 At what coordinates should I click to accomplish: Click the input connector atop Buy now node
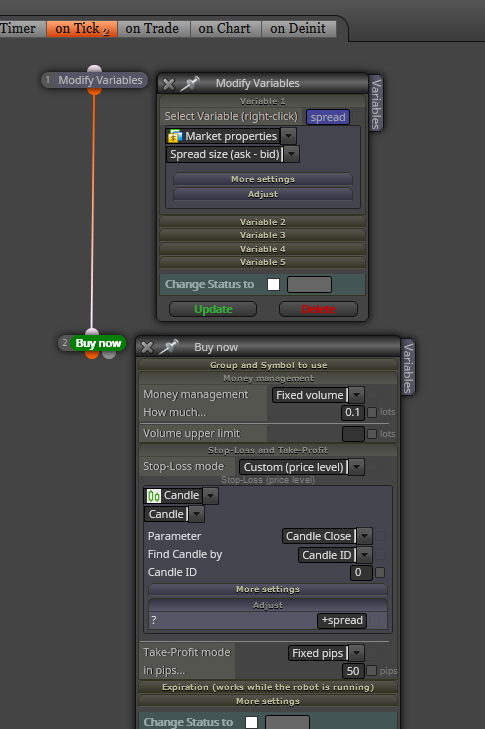pos(92,332)
